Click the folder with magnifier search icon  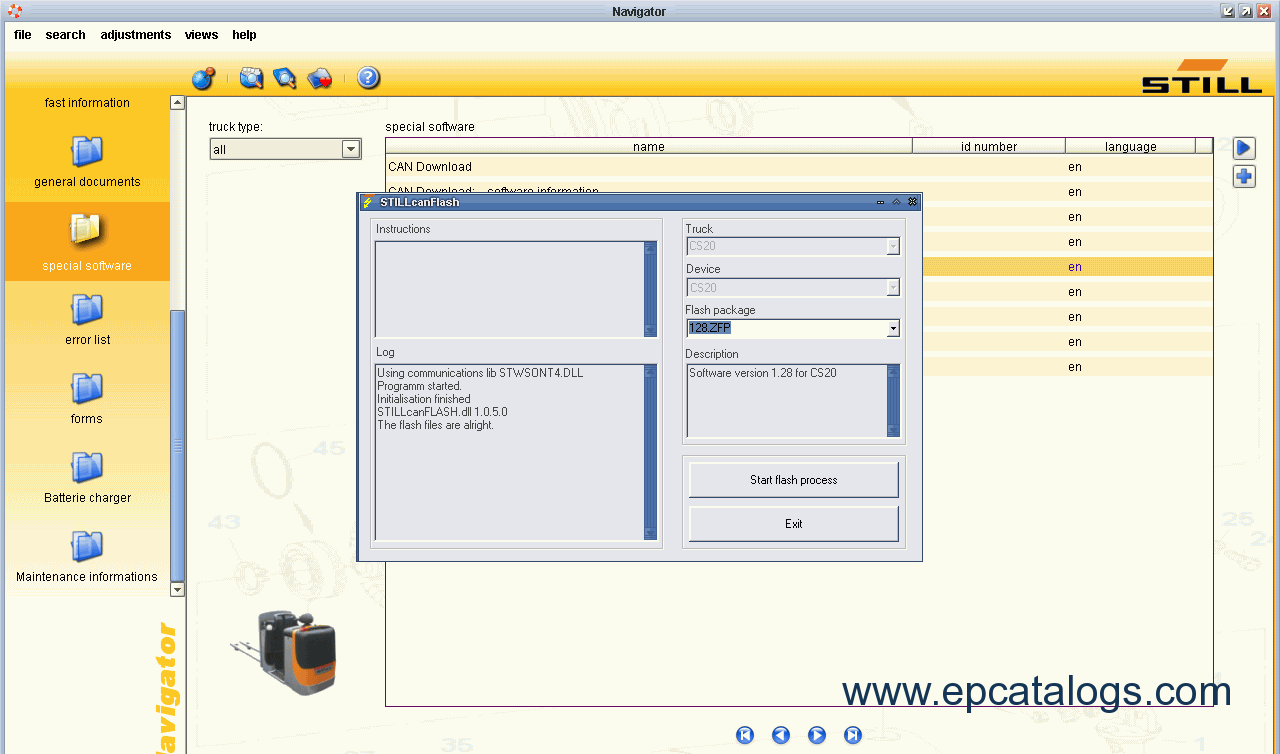coord(251,78)
